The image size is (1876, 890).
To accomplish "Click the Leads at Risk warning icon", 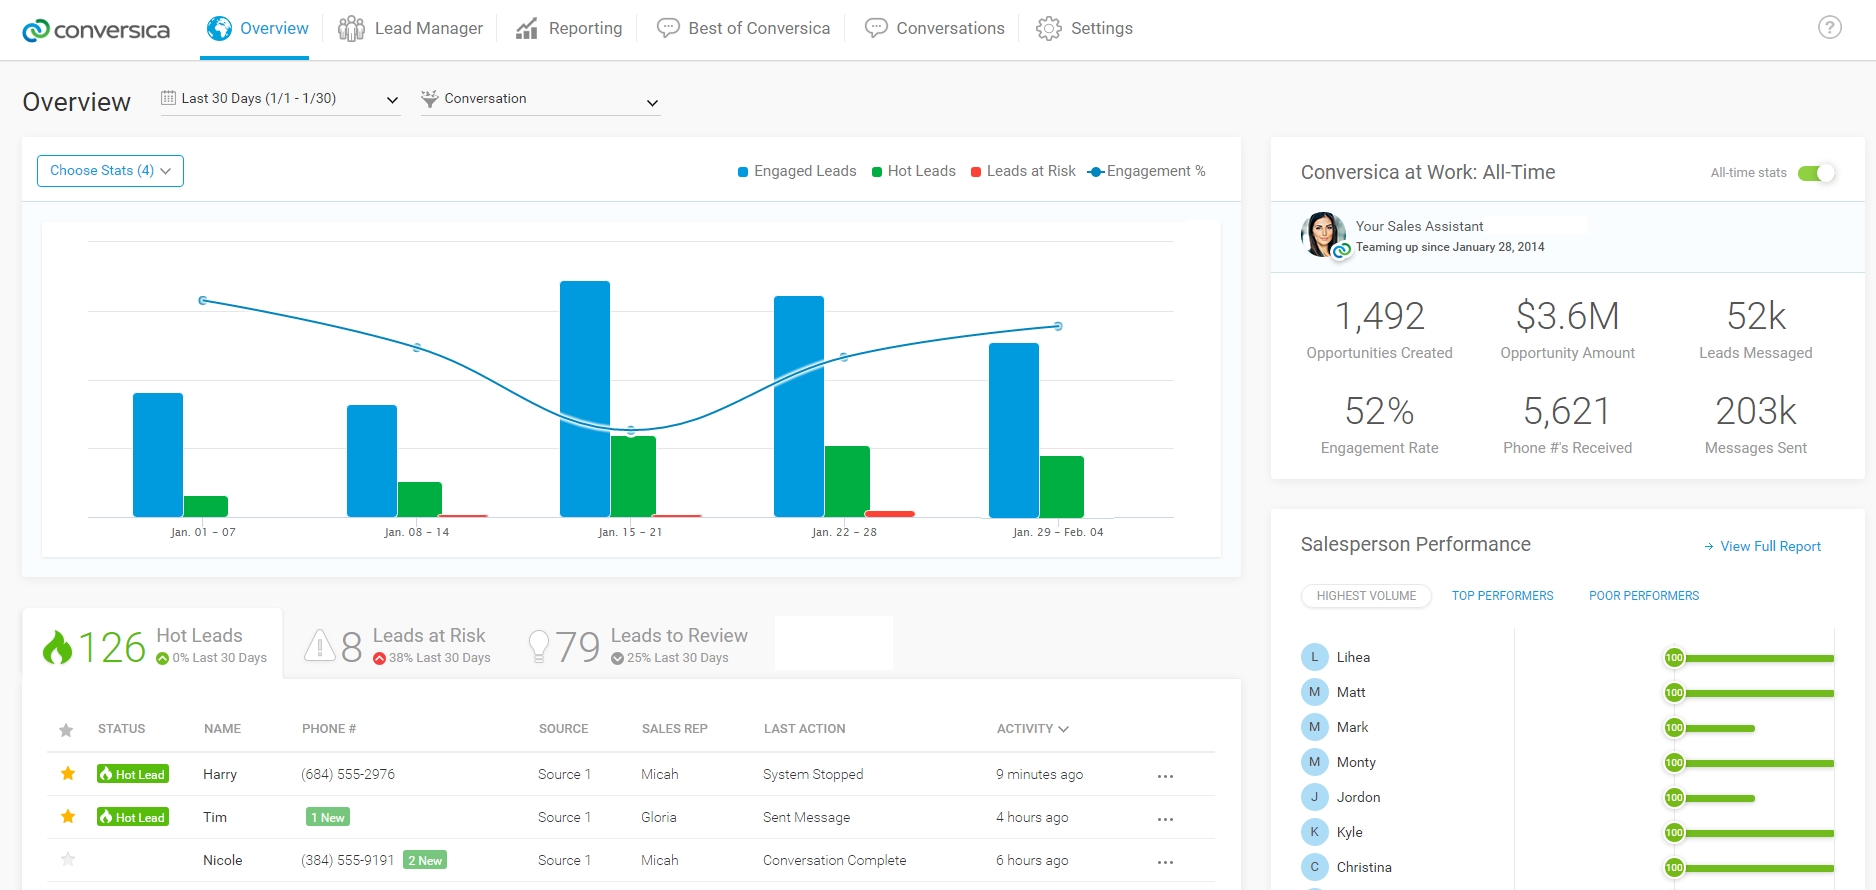I will pyautogui.click(x=319, y=646).
